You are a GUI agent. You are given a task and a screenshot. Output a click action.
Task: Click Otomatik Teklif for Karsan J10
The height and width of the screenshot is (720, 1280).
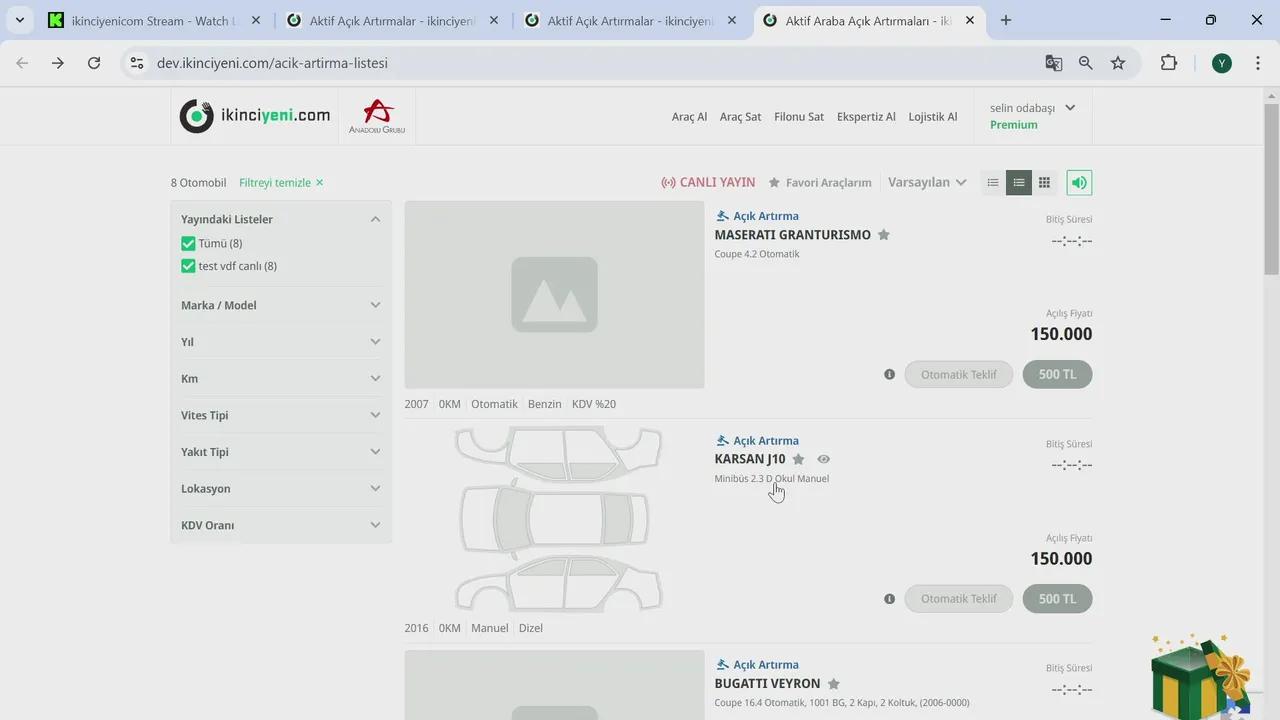pyautogui.click(x=958, y=599)
